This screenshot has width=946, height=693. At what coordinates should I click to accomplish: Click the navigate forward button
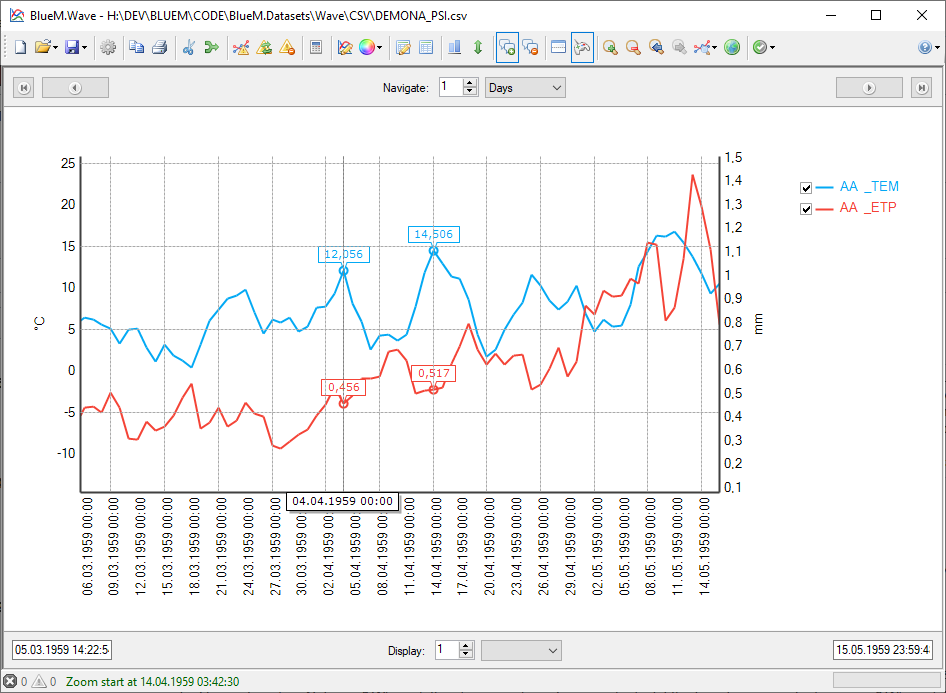point(869,88)
